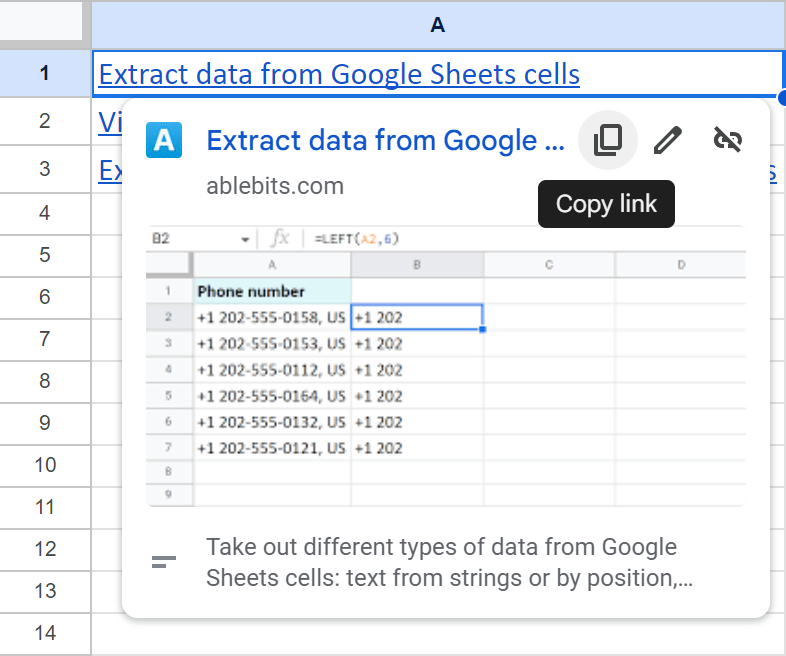The width and height of the screenshot is (786, 656).
Task: Select row 2 header
Action: [x=44, y=121]
